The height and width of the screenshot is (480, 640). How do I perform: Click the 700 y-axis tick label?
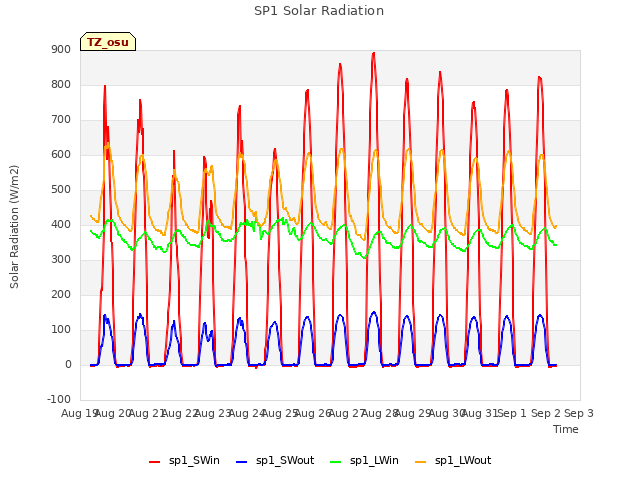(61, 120)
